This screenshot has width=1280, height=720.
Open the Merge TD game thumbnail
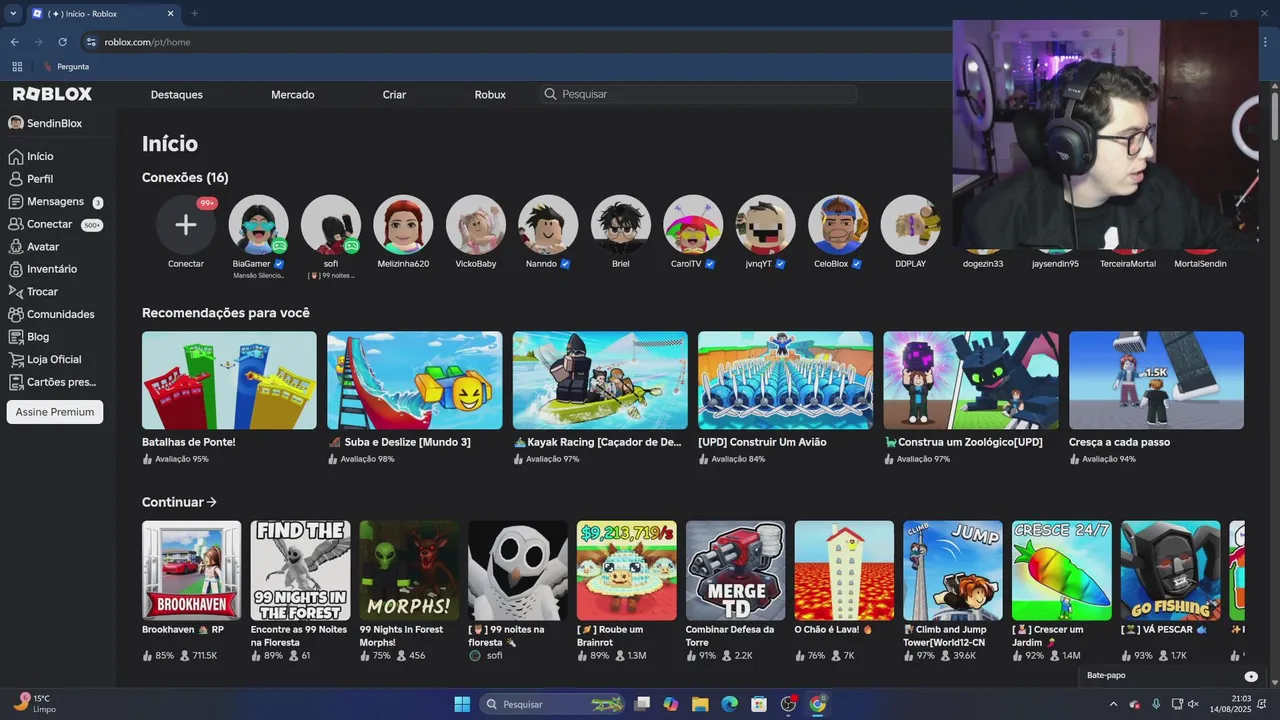[x=735, y=570]
